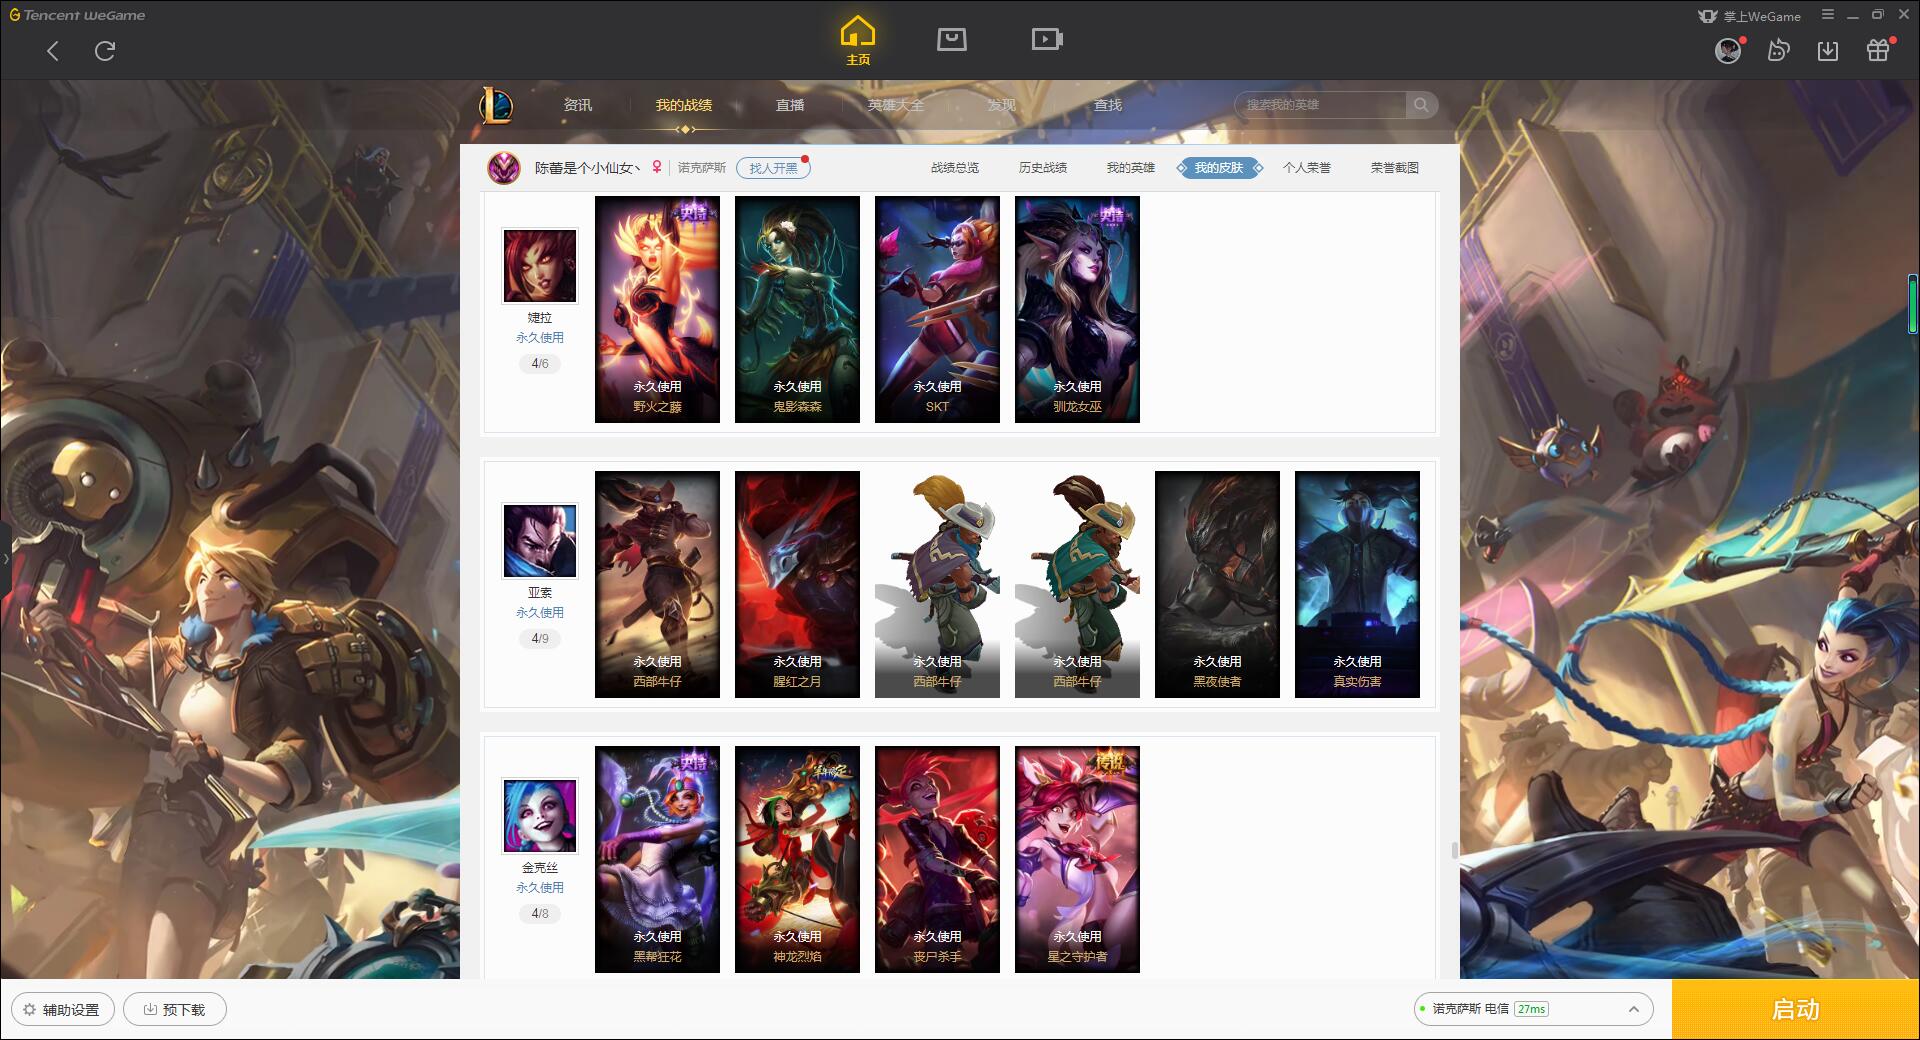Click the 4/9 skin count badge
This screenshot has height=1040, width=1920.
point(540,639)
